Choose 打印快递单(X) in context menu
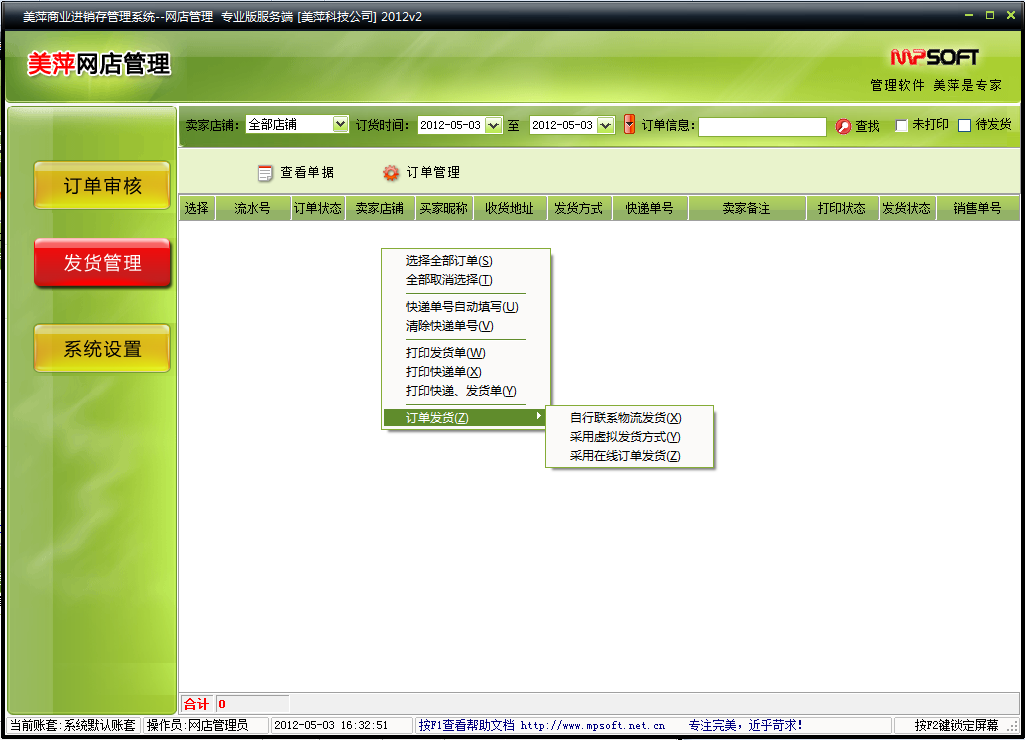Image resolution: width=1025 pixels, height=740 pixels. point(443,372)
